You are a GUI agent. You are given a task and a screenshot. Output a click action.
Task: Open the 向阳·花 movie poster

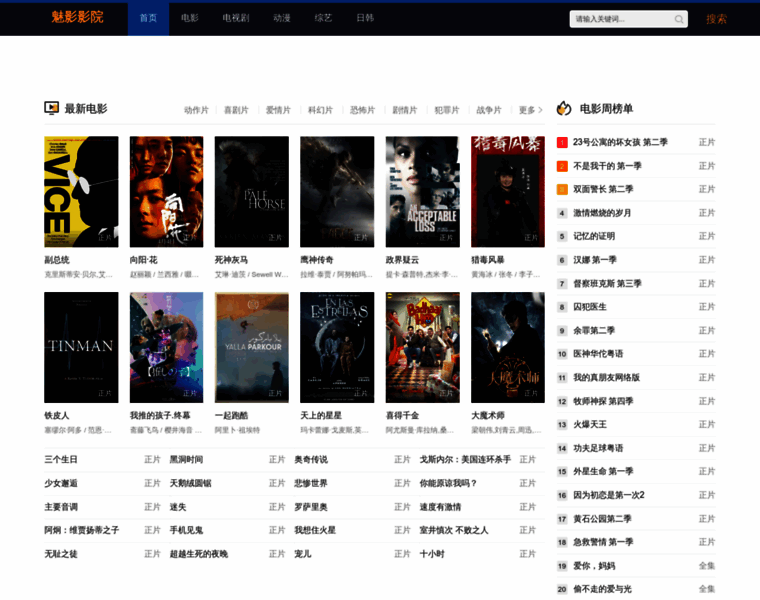pyautogui.click(x=166, y=191)
